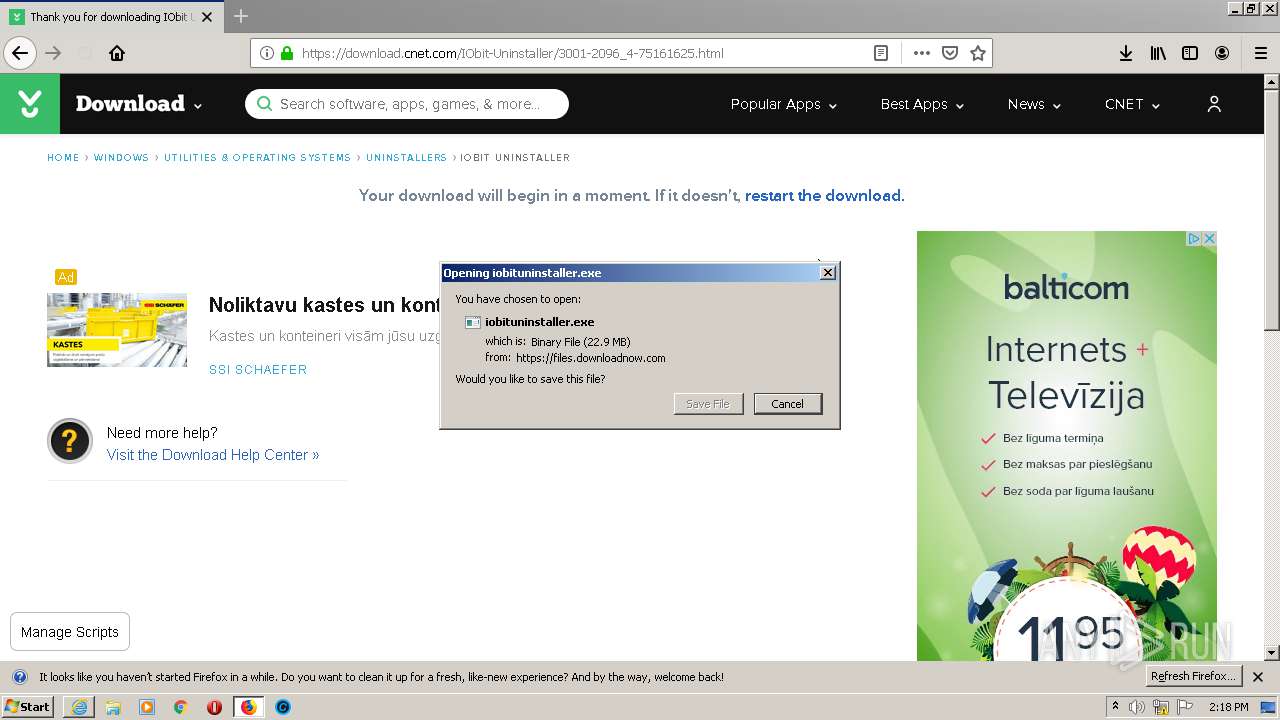Open the Firefox hamburger menu
This screenshot has height=720, width=1280.
[x=1260, y=53]
